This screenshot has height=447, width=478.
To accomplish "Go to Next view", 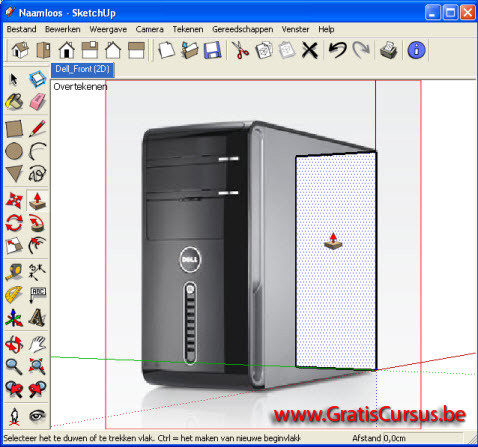I will pos(37,389).
